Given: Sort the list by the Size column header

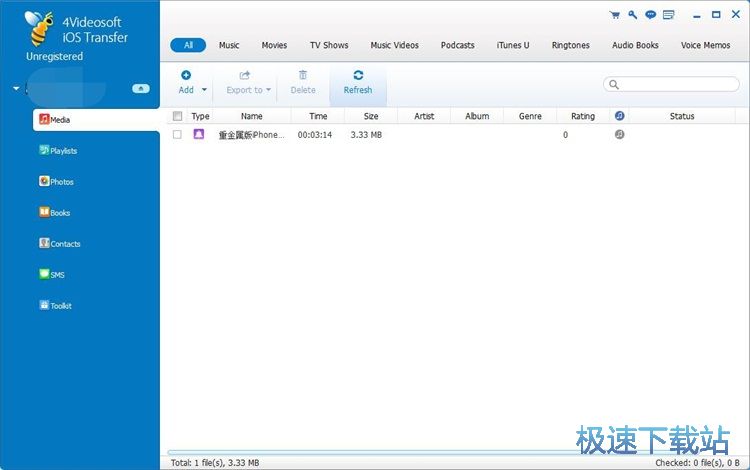Looking at the screenshot, I should [x=371, y=116].
